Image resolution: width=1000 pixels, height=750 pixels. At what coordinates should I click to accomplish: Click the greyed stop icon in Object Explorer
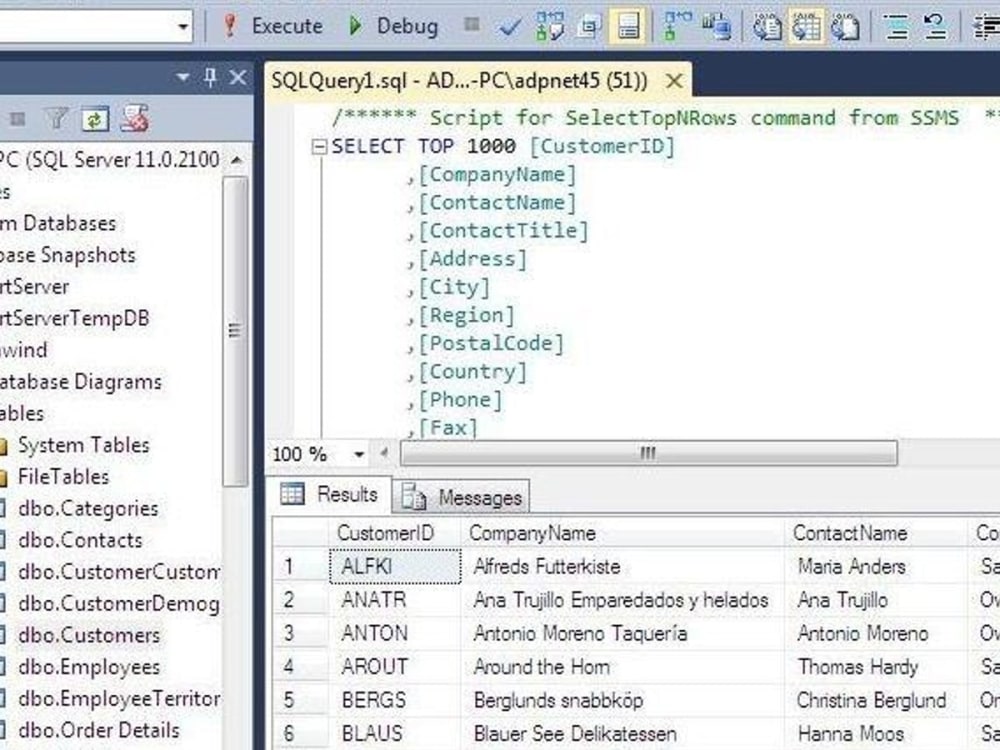(x=18, y=119)
